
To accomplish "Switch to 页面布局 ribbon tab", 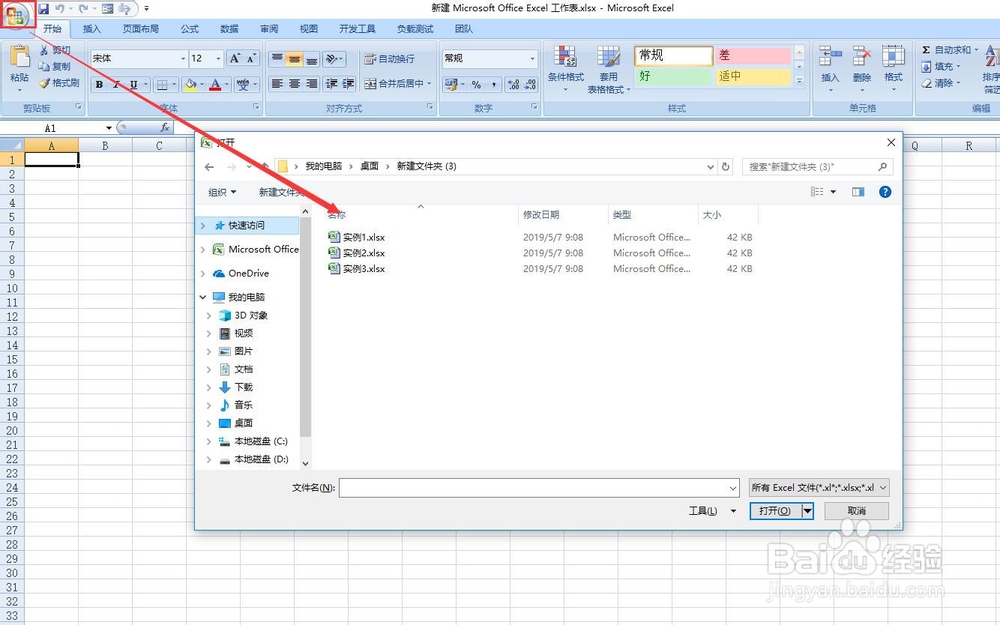I will (141, 29).
